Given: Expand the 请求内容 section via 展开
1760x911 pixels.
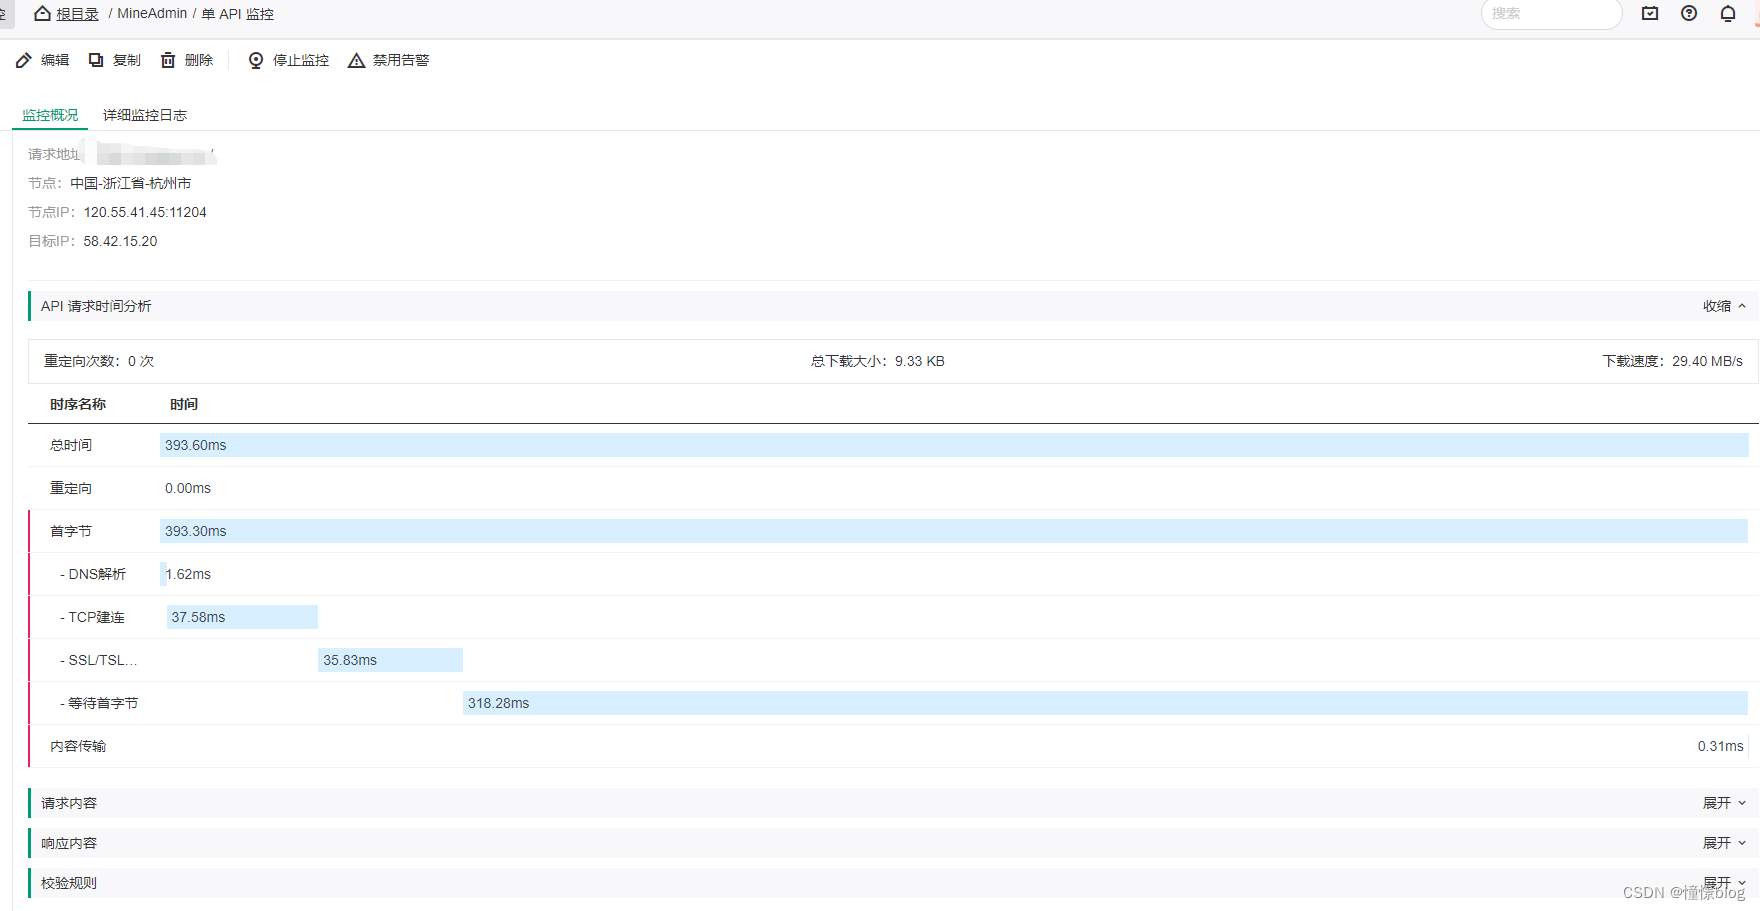Looking at the screenshot, I should 1724,803.
